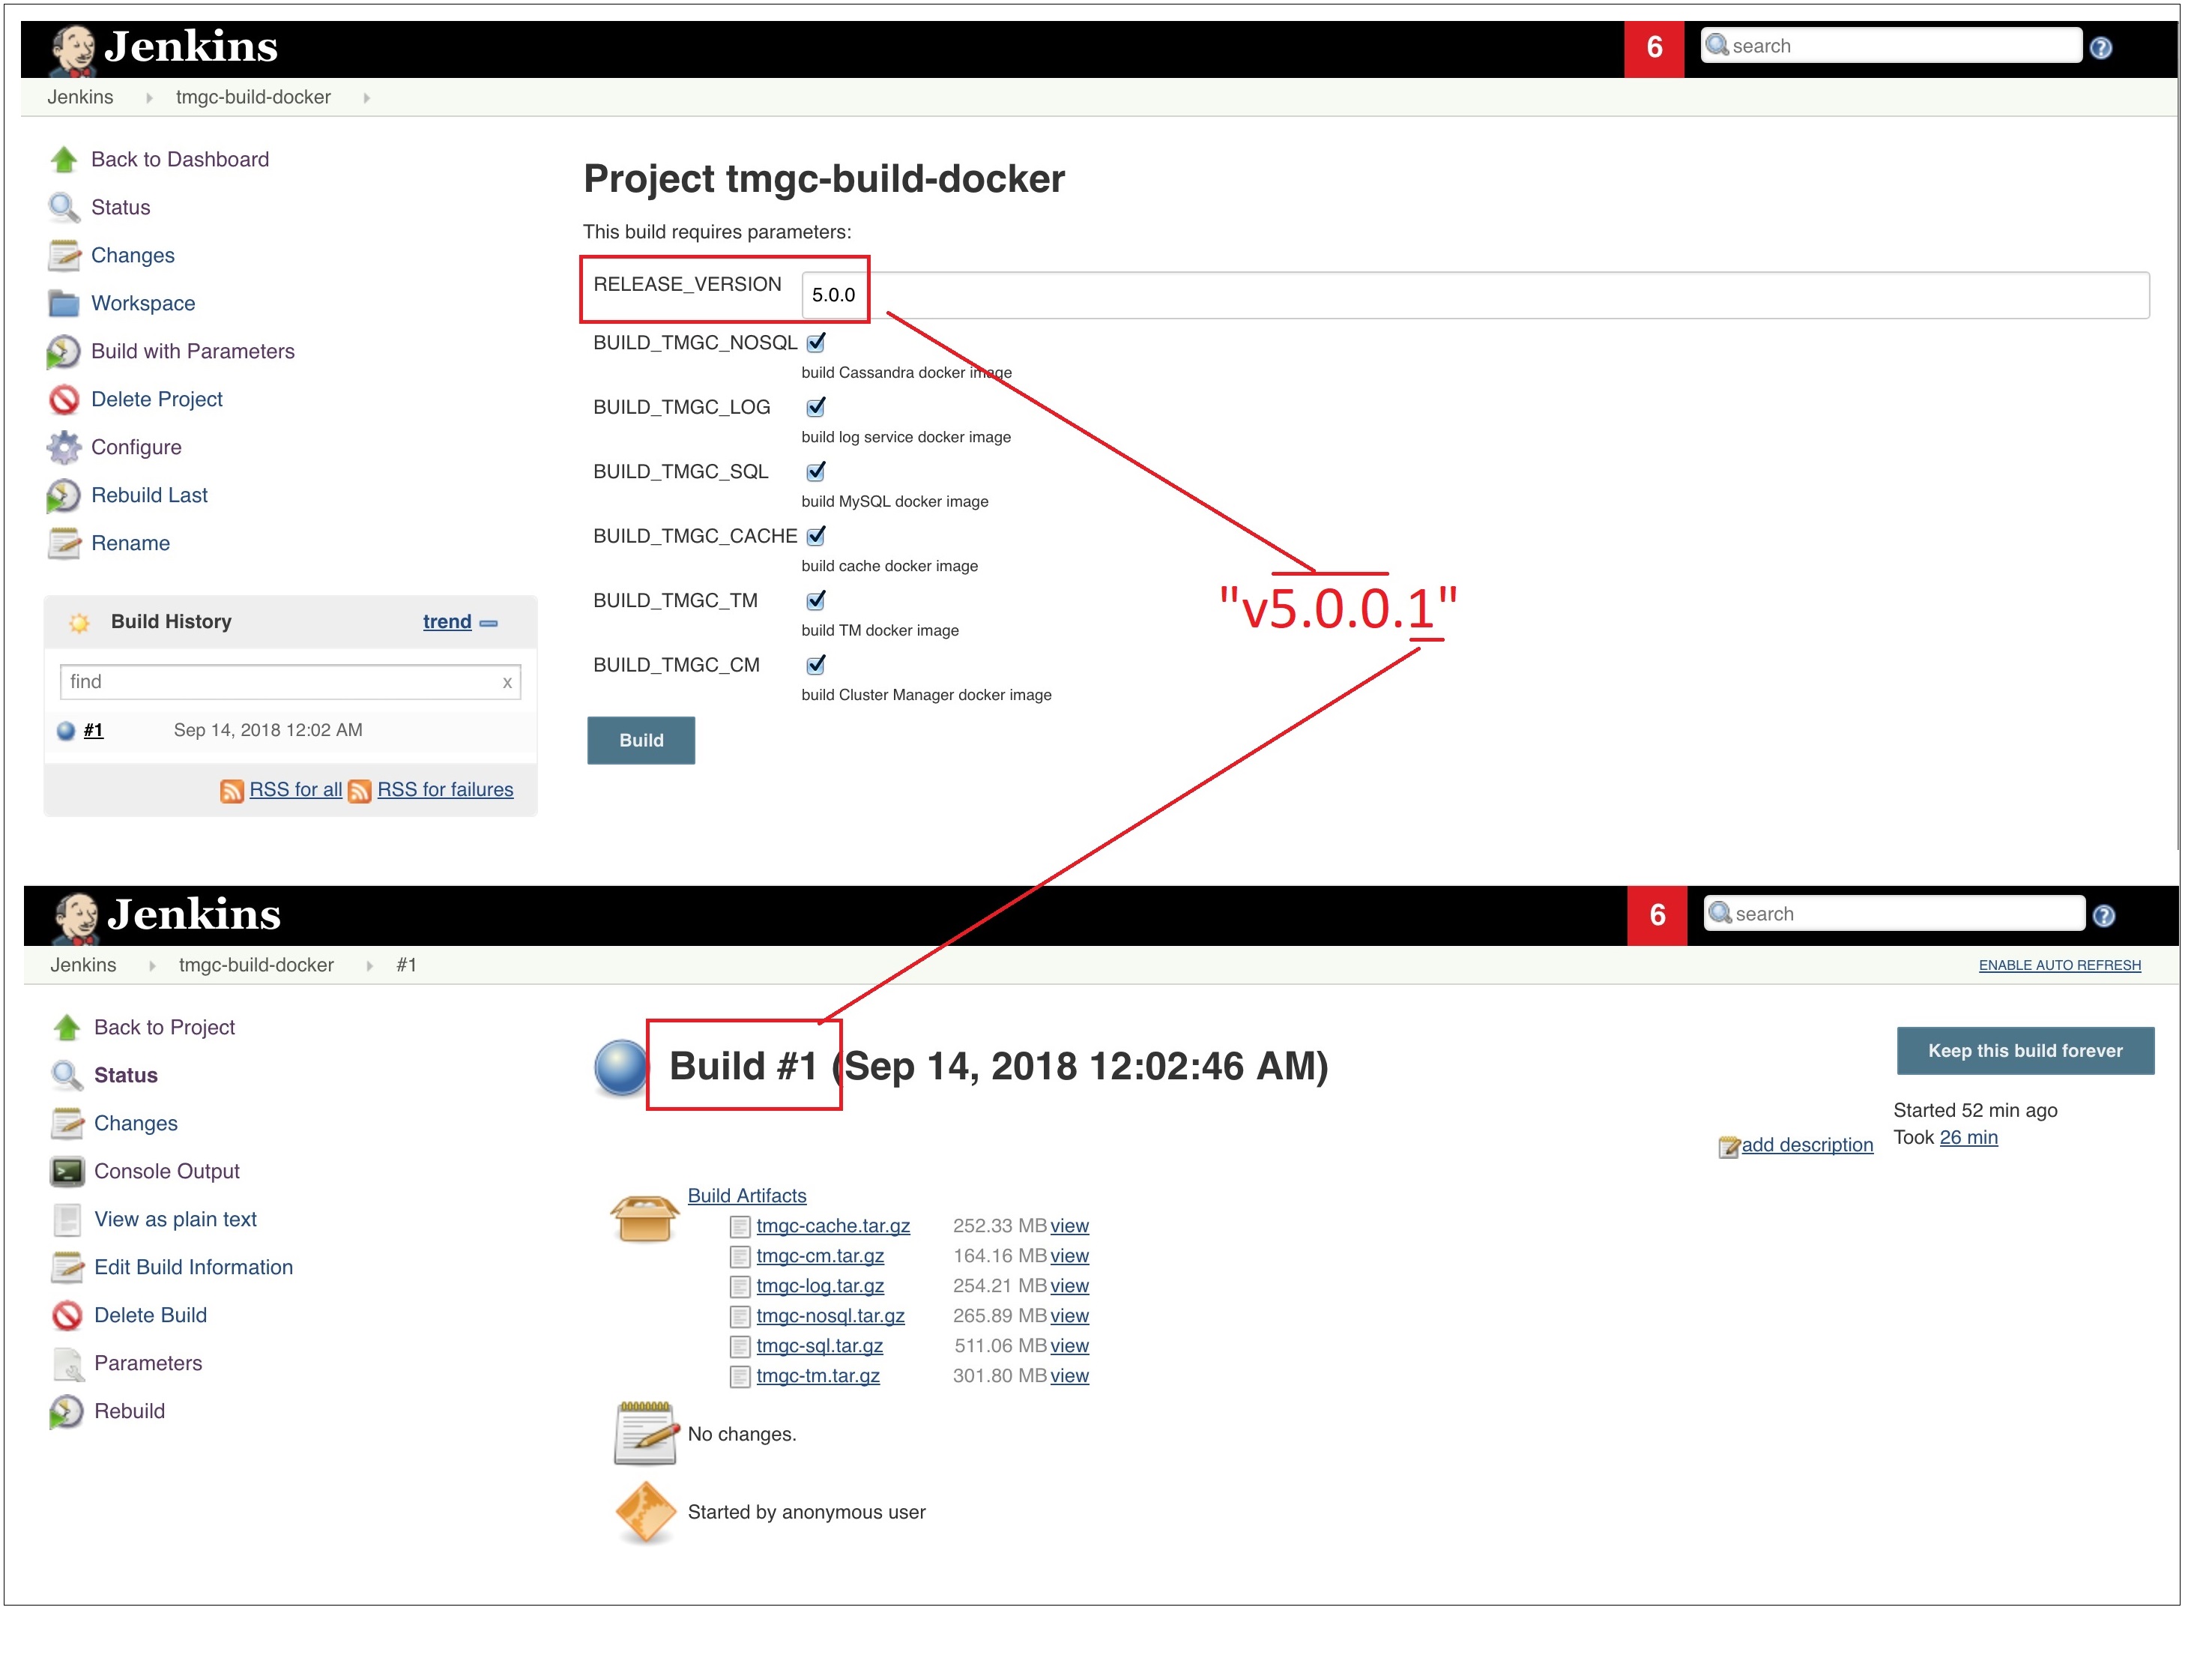
Task: Click the Back to Dashboard arrow icon
Action: coord(64,160)
